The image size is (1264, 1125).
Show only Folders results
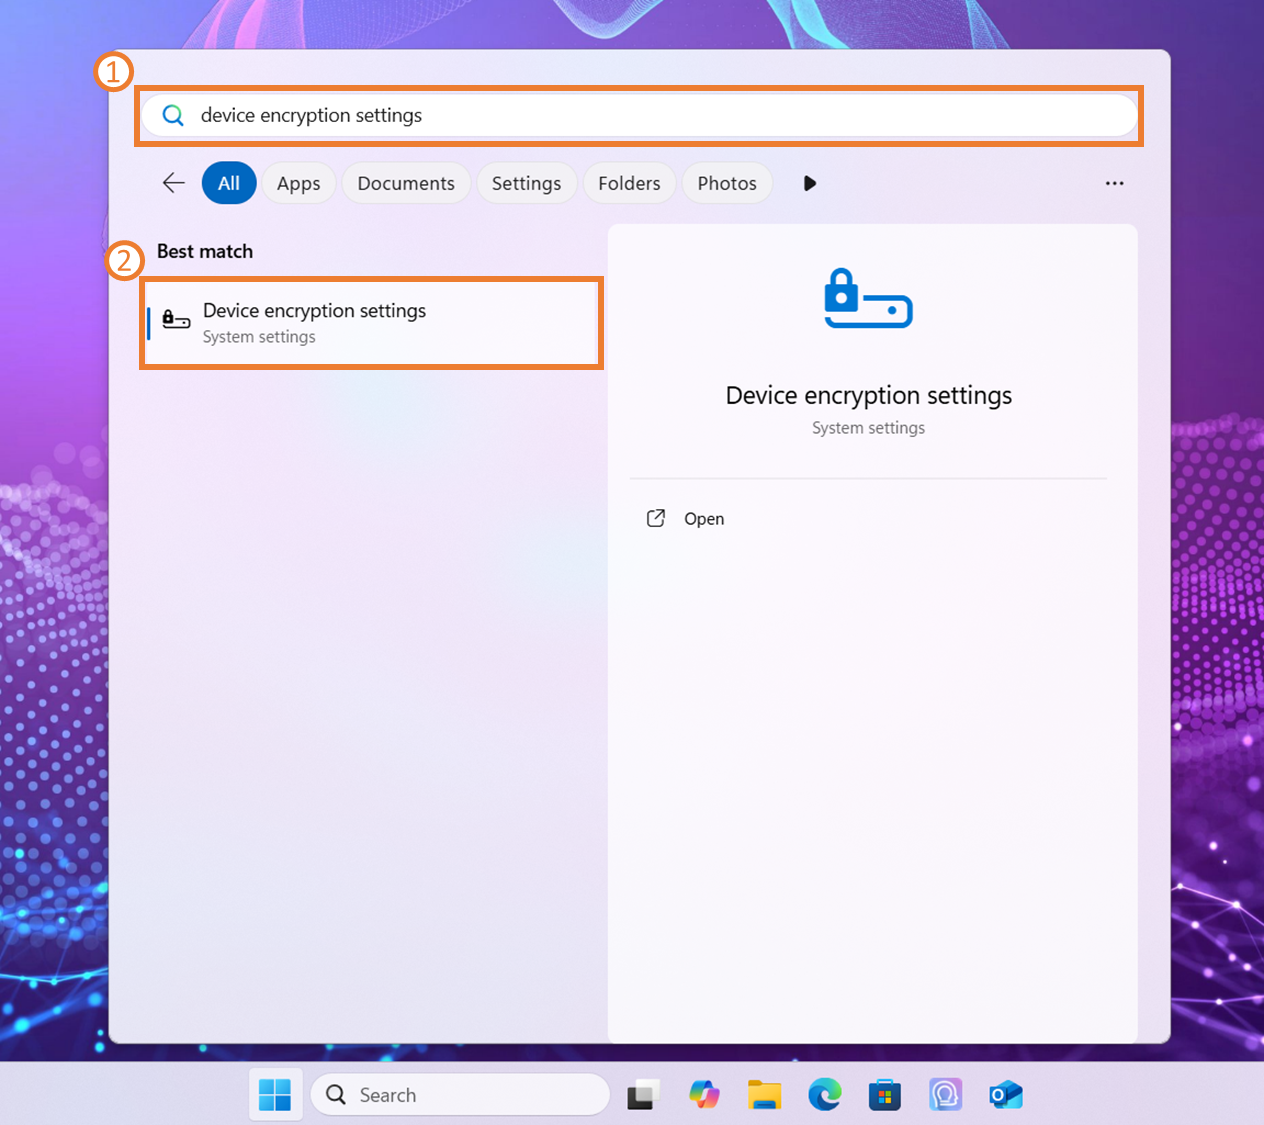[x=629, y=183]
